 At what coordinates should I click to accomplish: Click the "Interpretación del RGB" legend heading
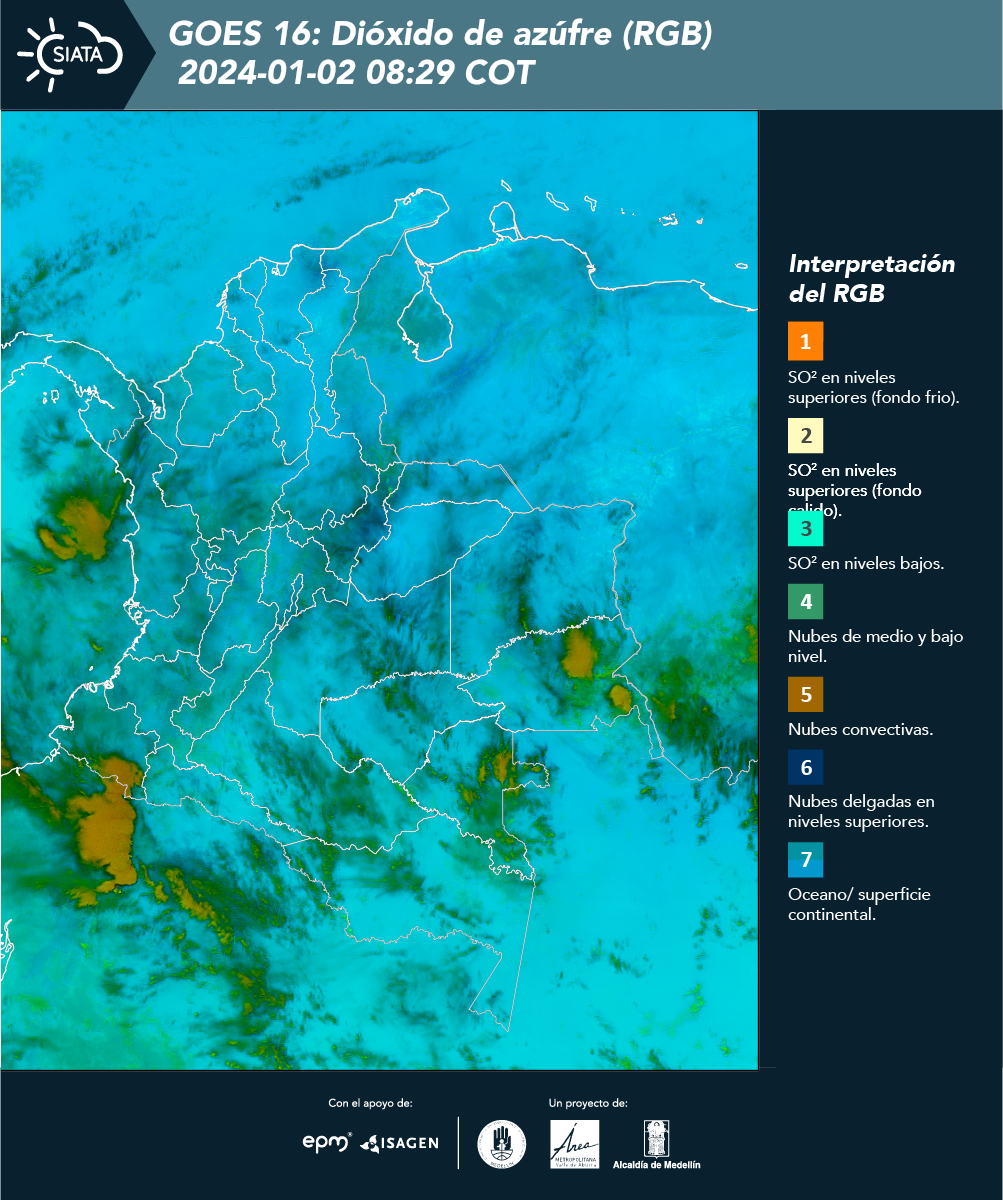click(872, 279)
